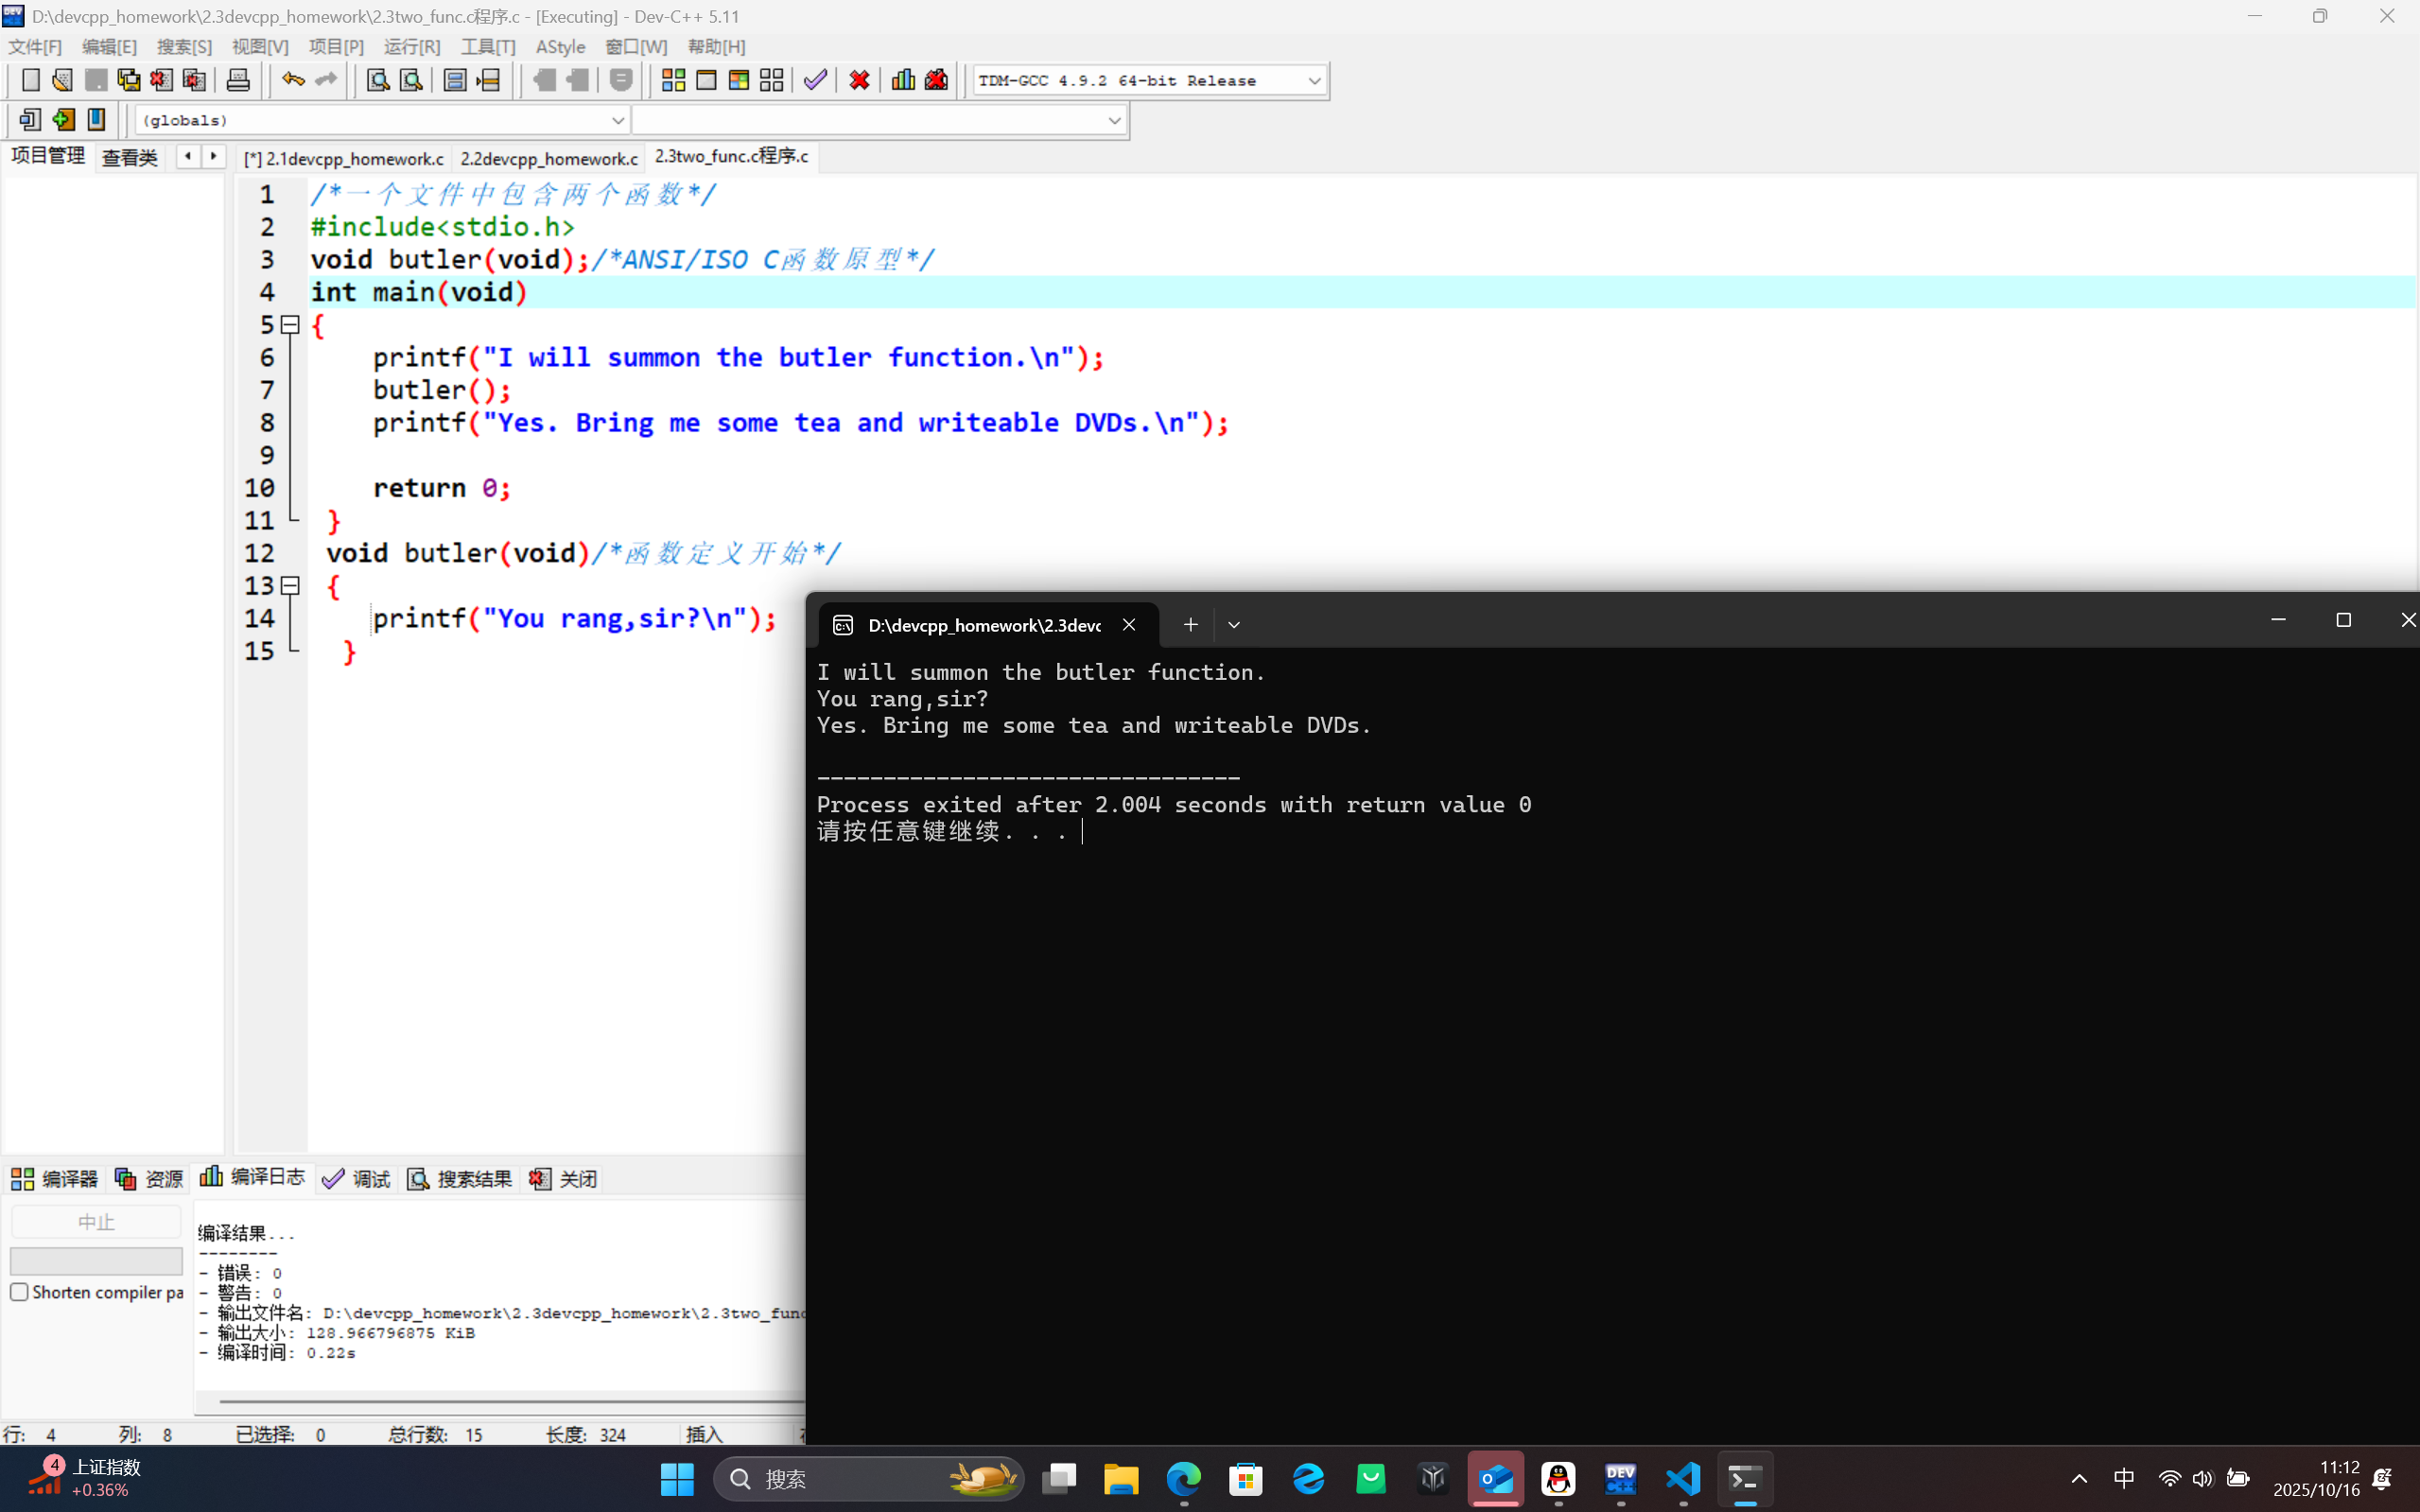Click the Profile analysis bar chart icon
Image resolution: width=2420 pixels, height=1512 pixels.
pos(903,80)
